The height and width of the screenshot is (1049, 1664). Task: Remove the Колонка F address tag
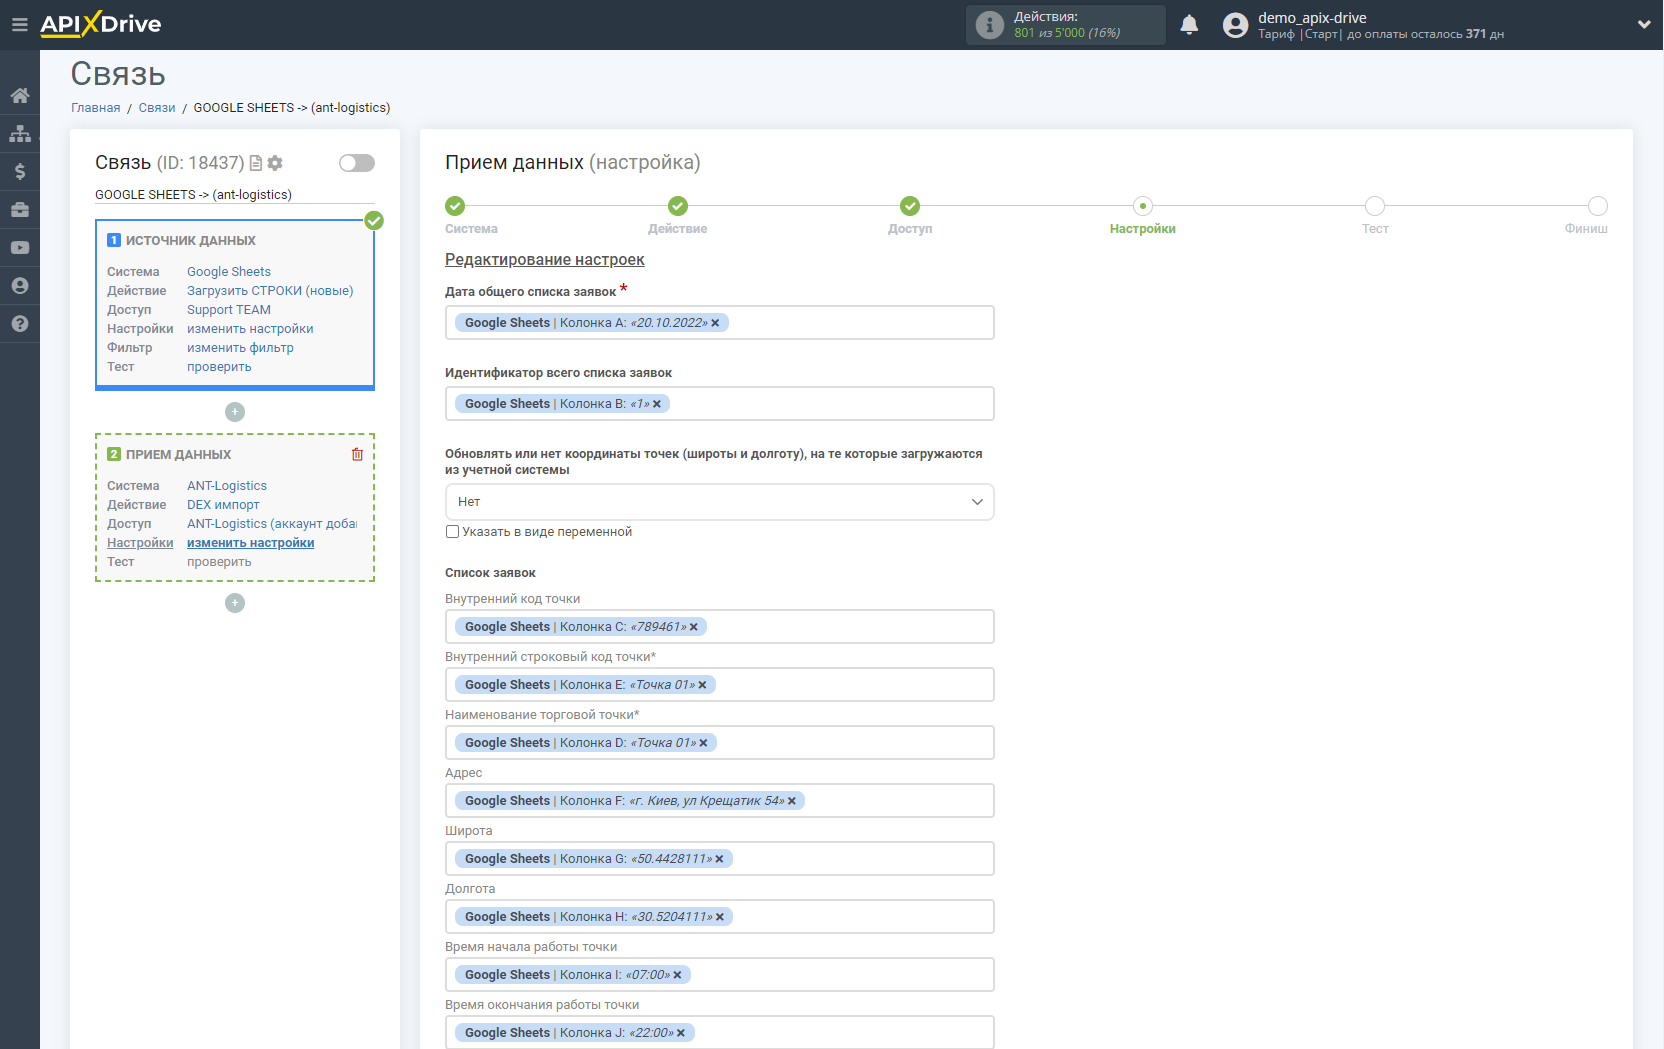(792, 801)
